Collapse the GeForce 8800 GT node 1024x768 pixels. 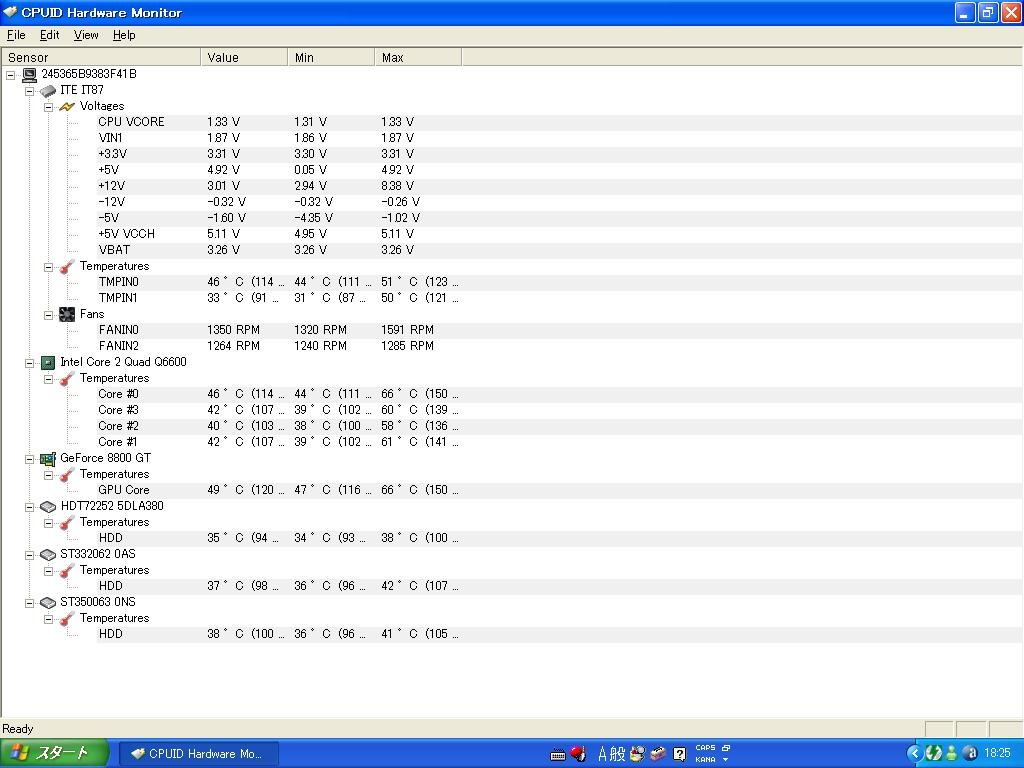(29, 458)
